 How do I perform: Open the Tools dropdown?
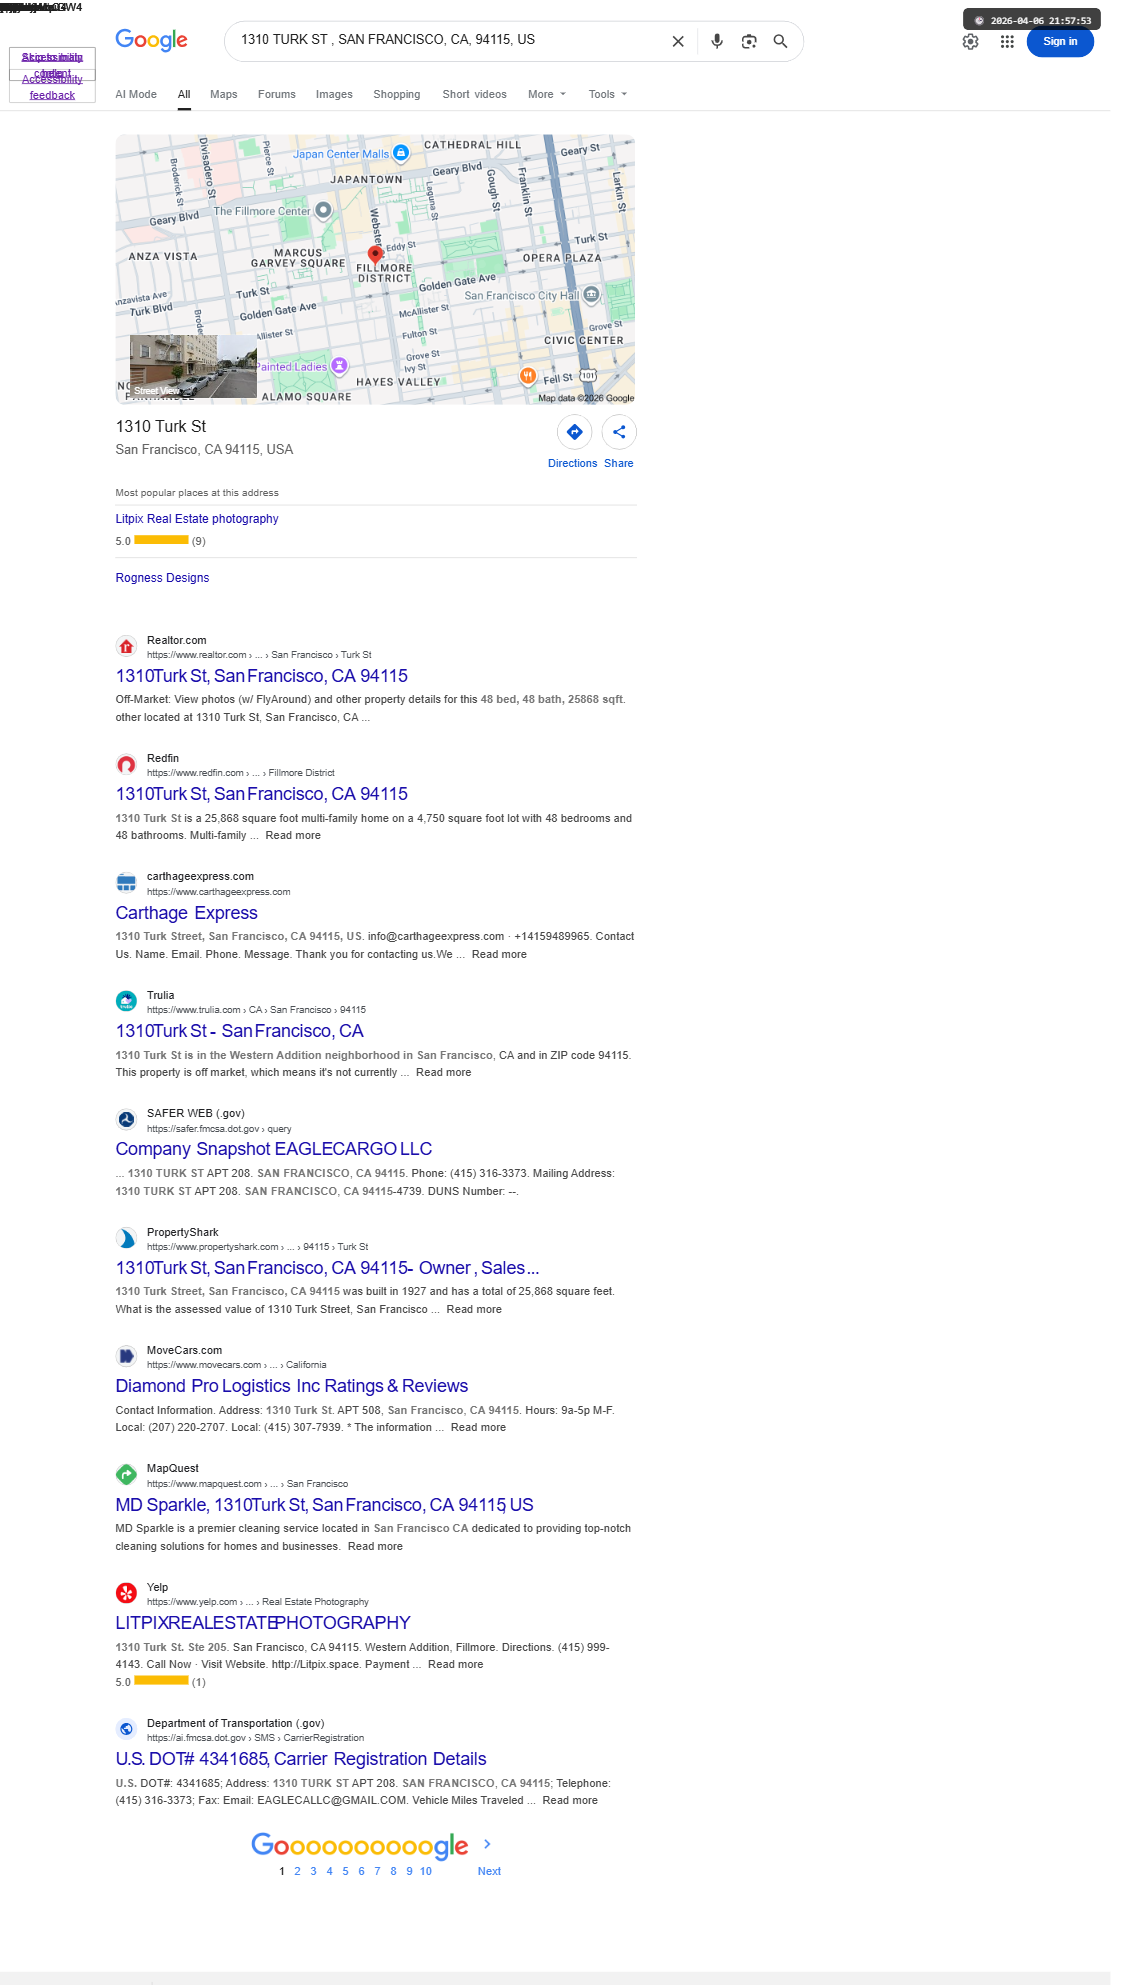(x=608, y=94)
